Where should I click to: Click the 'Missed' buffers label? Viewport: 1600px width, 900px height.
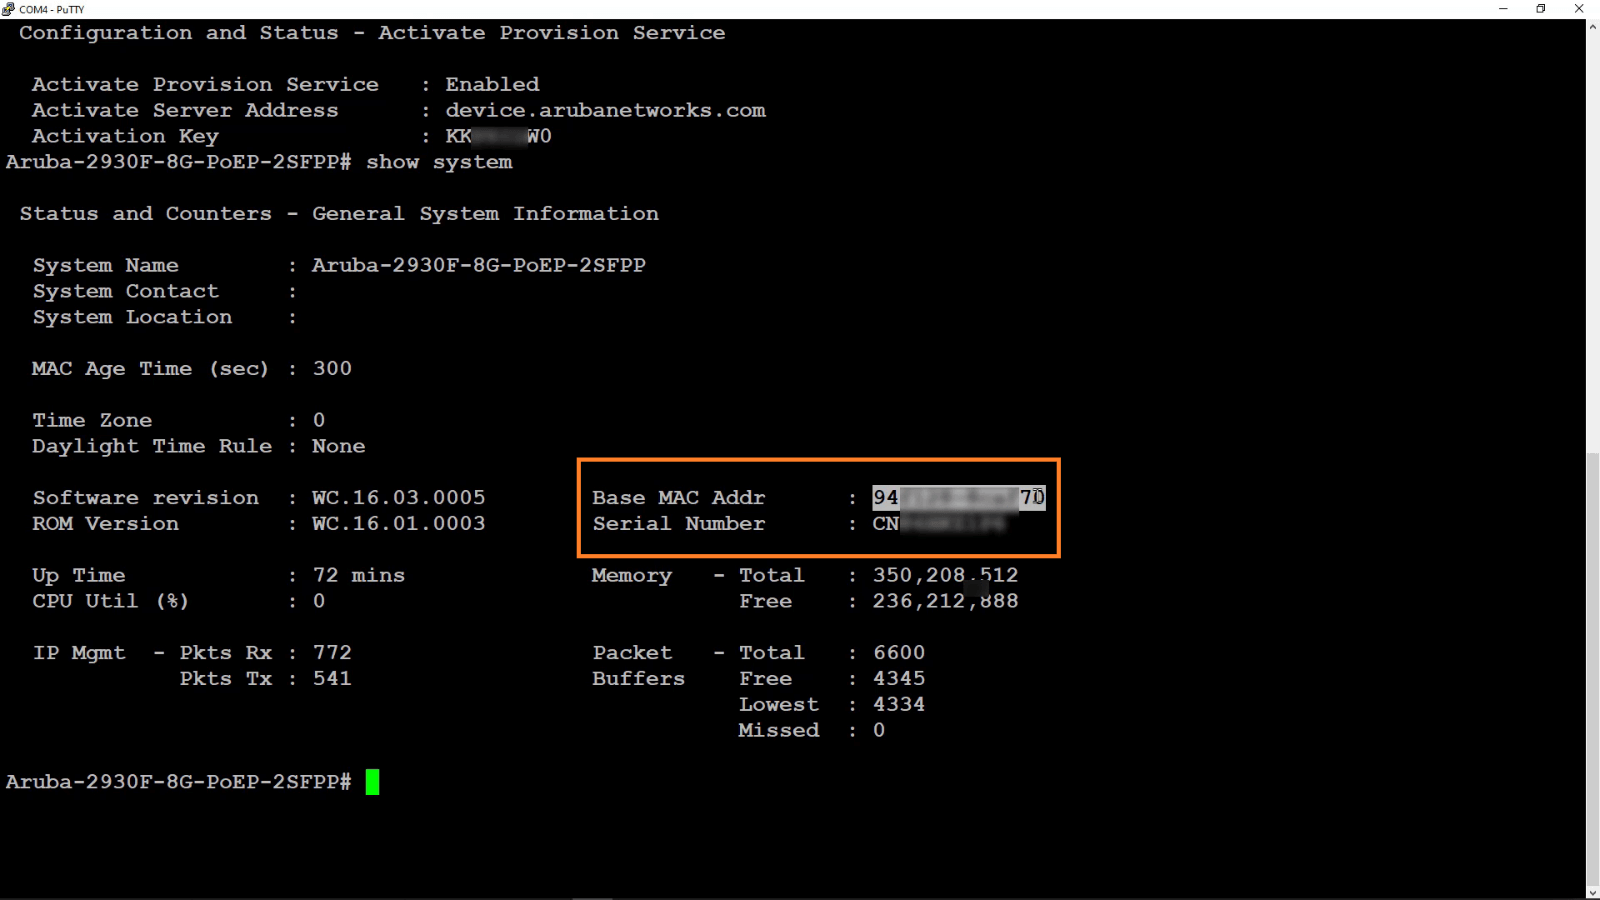(x=778, y=730)
